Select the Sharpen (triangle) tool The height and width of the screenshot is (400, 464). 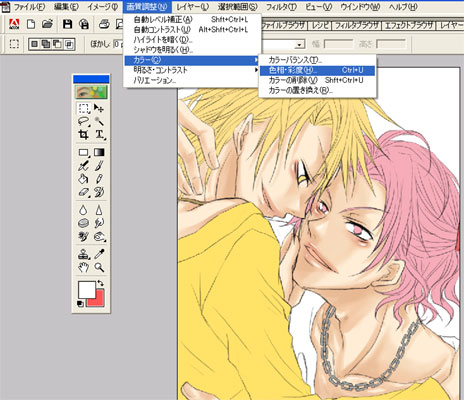[x=99, y=210]
